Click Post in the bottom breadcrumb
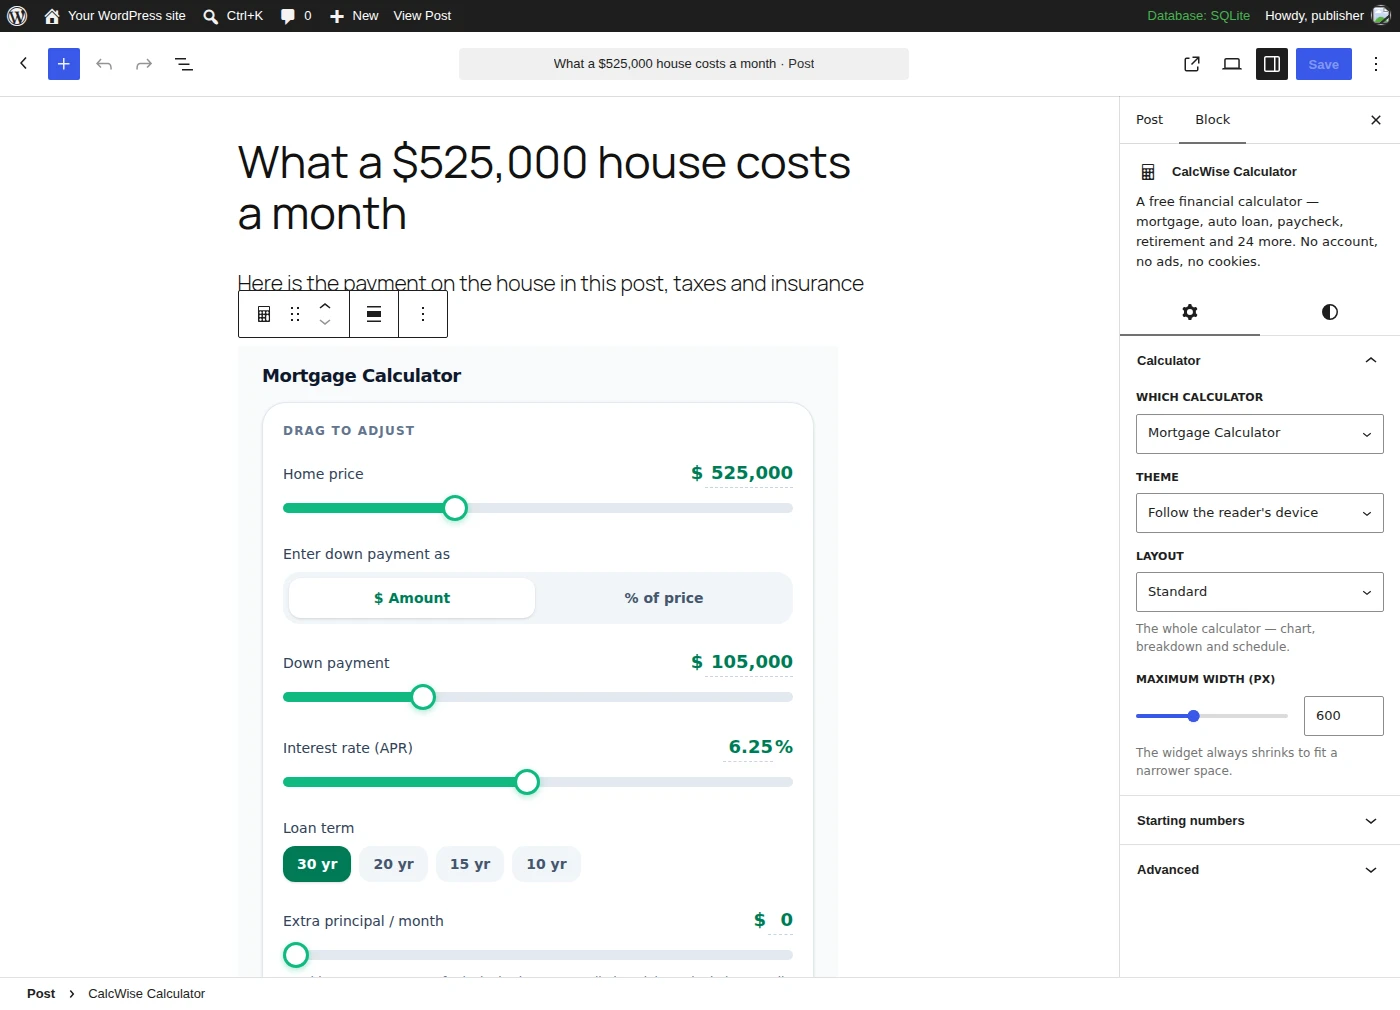 pyautogui.click(x=41, y=994)
